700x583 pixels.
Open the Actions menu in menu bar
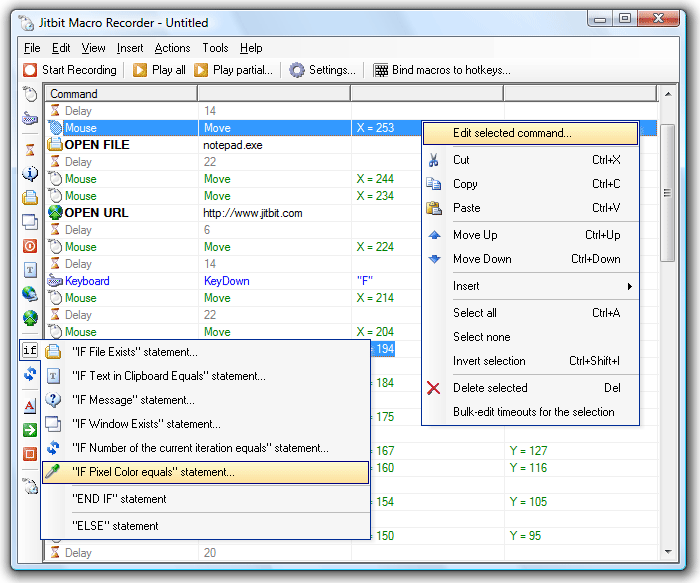click(x=172, y=48)
